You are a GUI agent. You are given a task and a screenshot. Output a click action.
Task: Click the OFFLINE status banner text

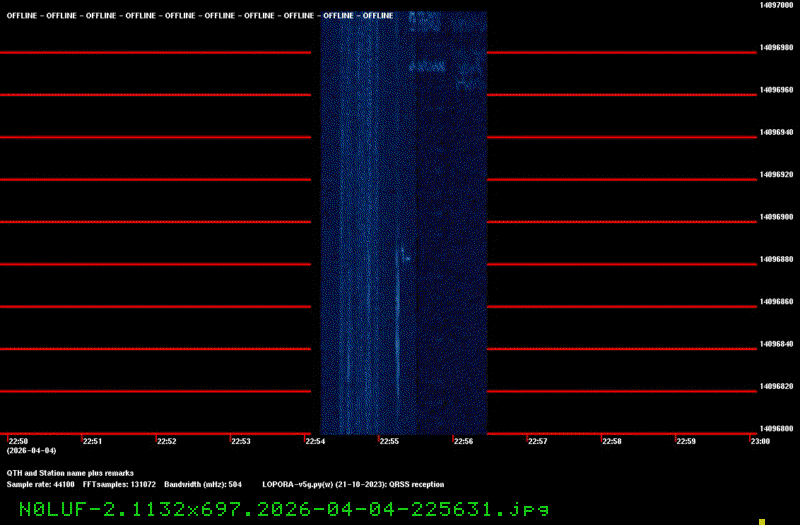(x=200, y=16)
